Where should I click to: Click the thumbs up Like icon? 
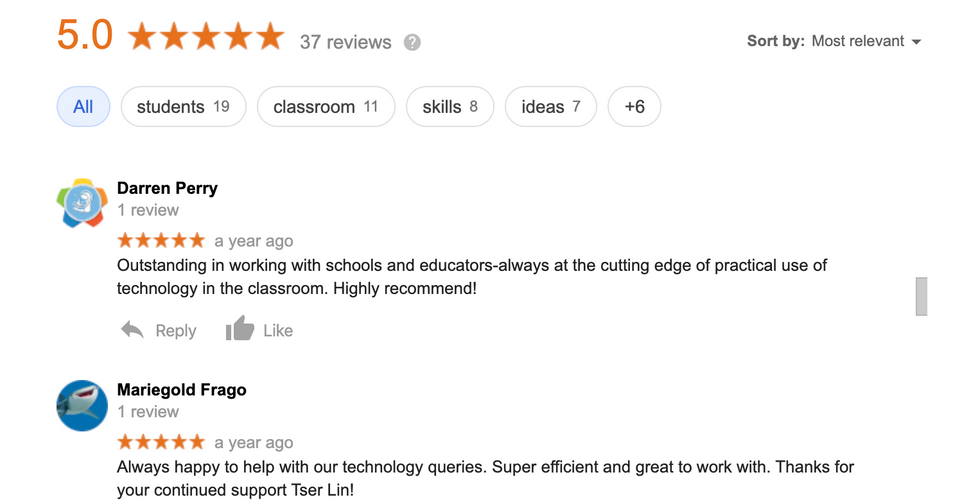(240, 329)
